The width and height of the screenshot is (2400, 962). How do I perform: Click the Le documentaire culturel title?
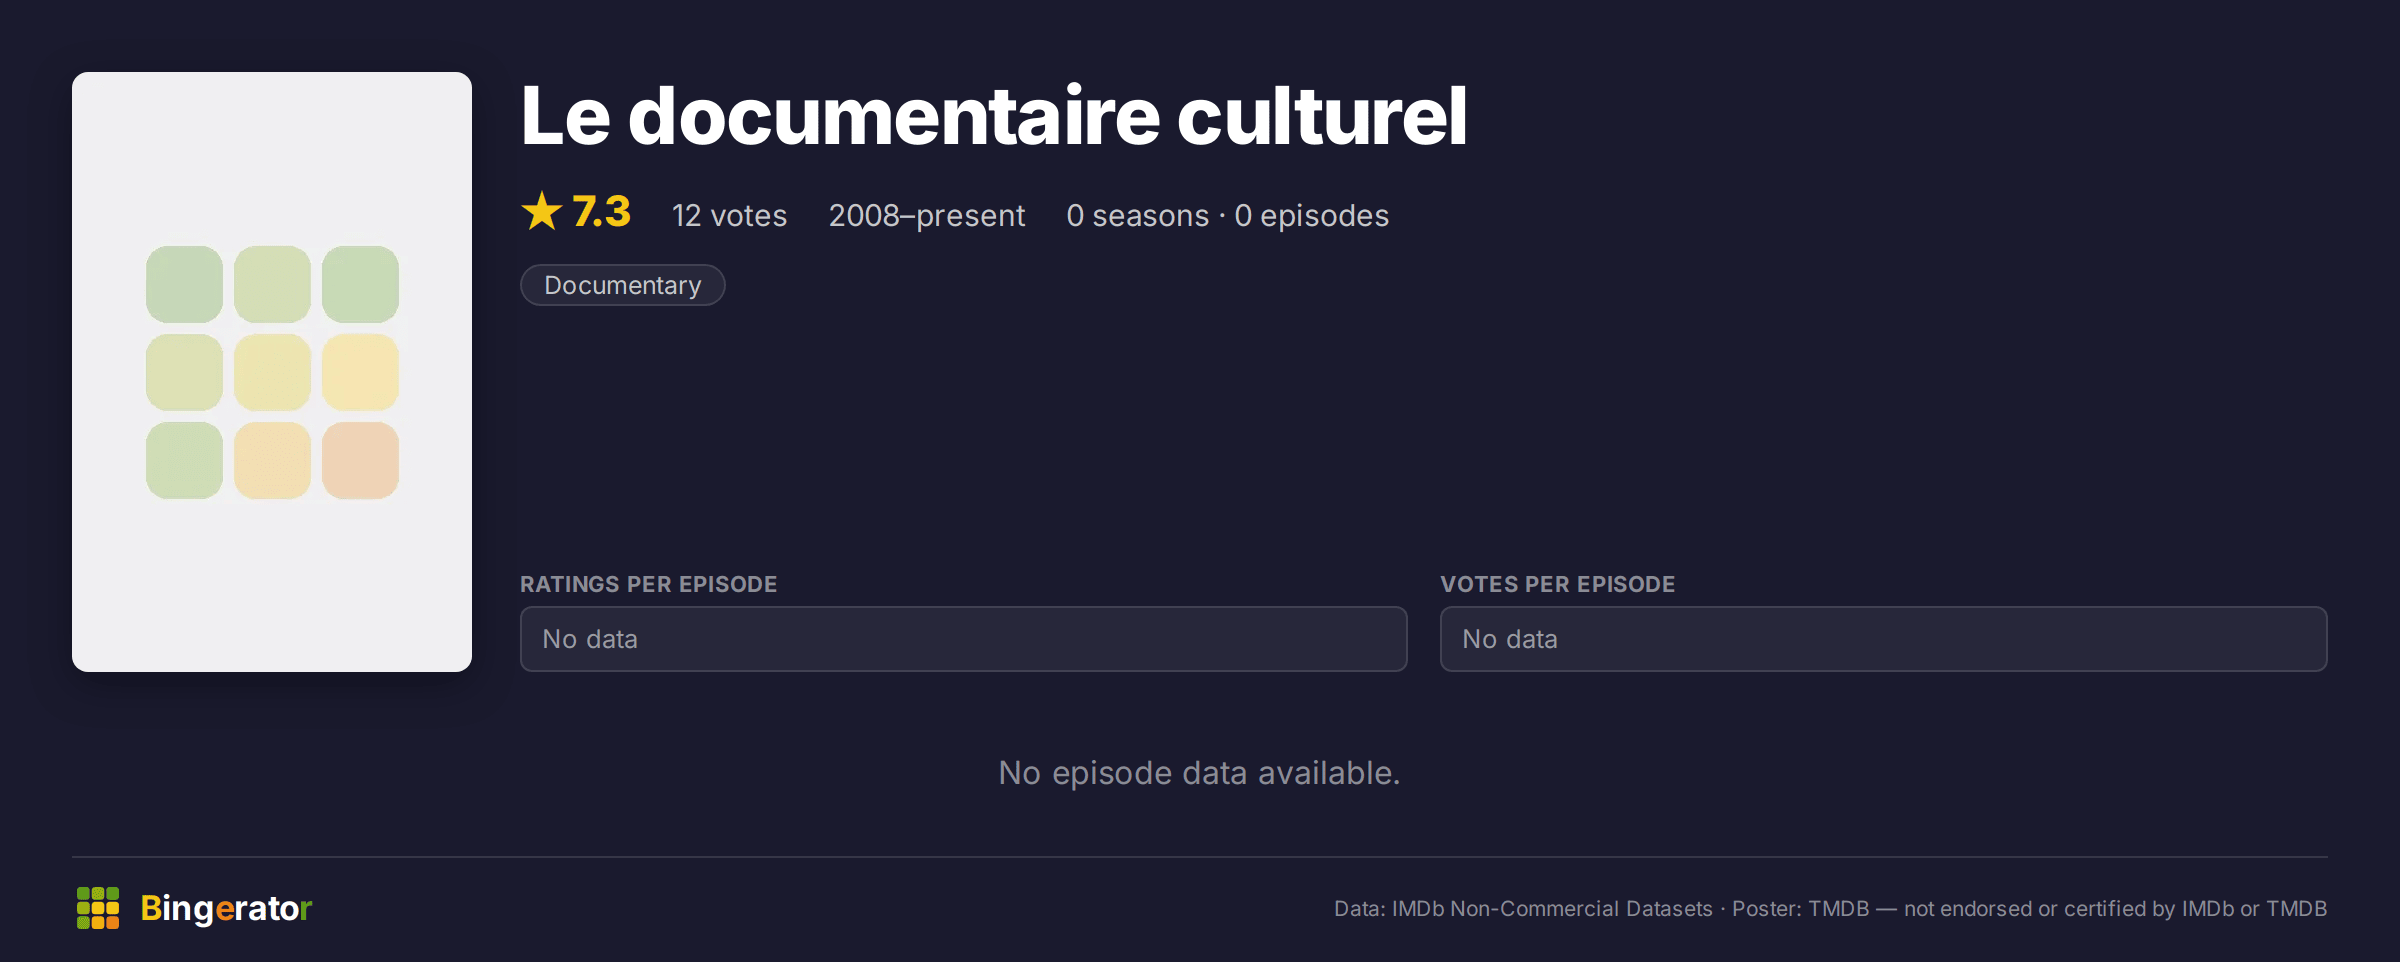point(994,116)
